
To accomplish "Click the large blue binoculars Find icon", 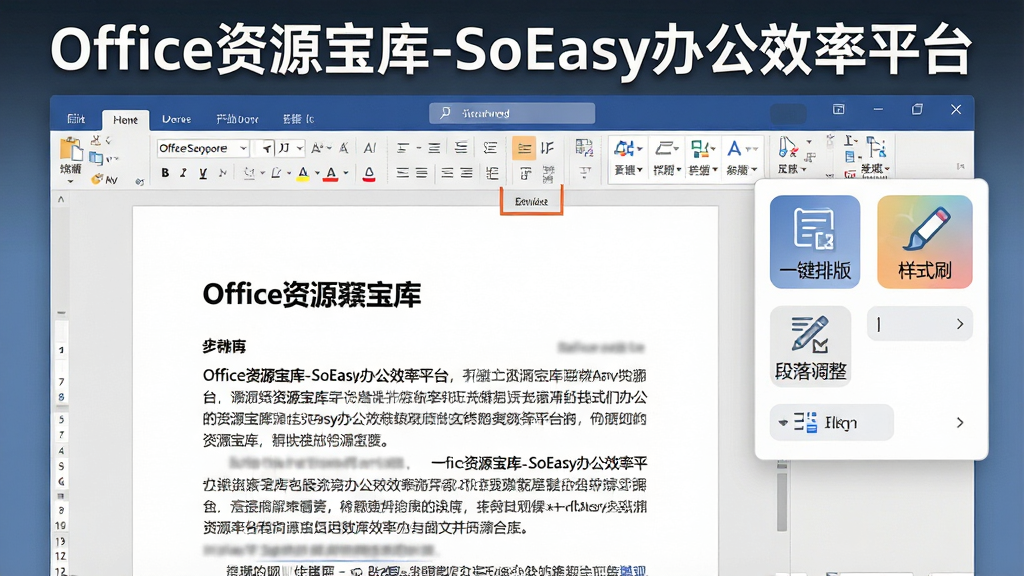I will (624, 149).
